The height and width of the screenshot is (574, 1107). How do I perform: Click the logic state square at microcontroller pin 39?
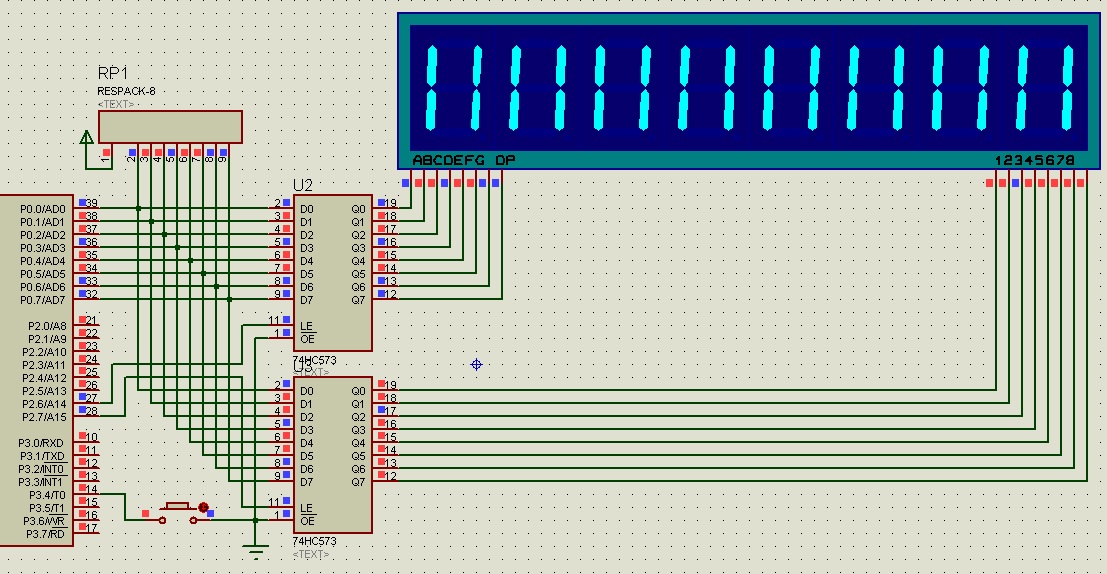tap(83, 203)
